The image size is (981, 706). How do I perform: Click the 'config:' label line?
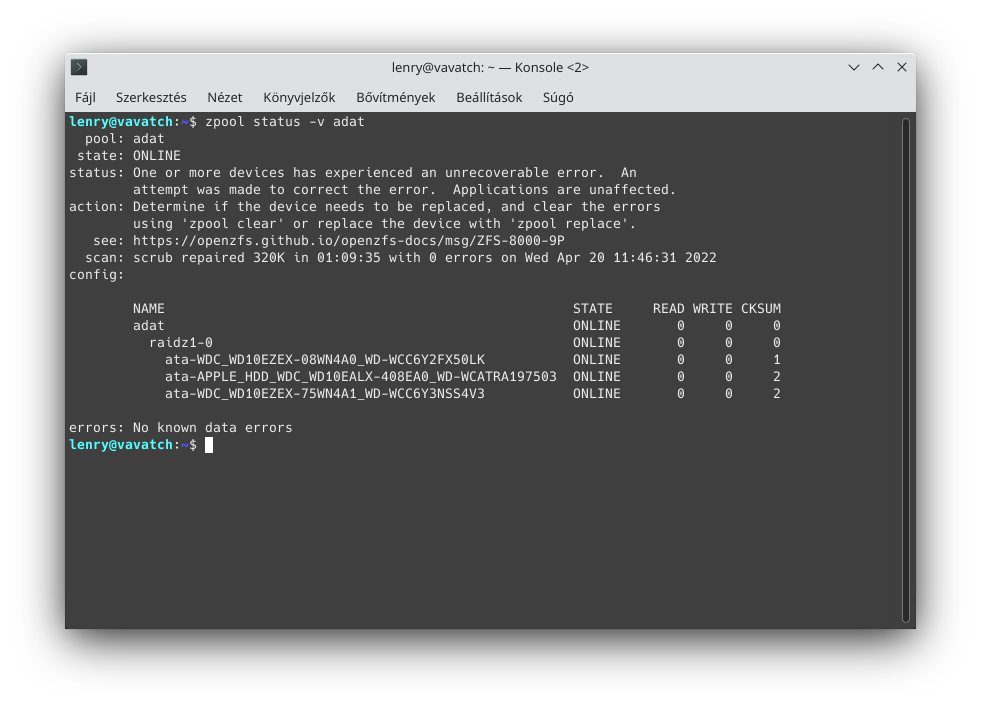96,275
